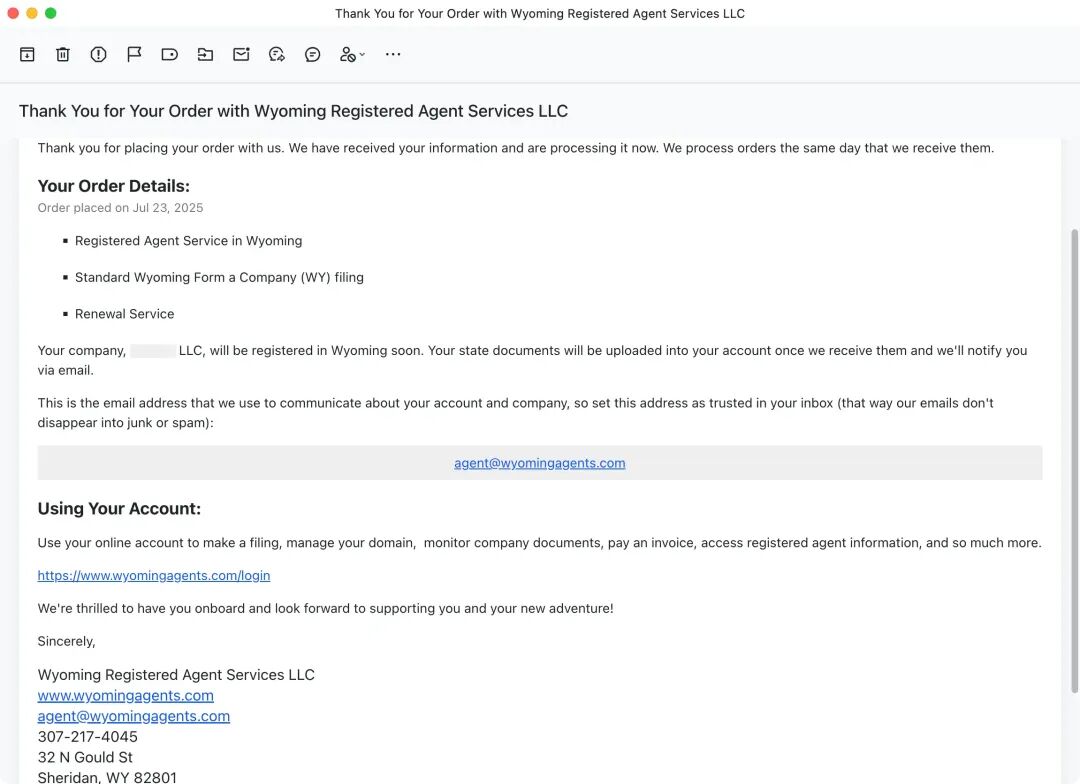Click the agent@wyomingagents.com link in gray box
Screen dimensions: 1080x784
[x=539, y=463]
